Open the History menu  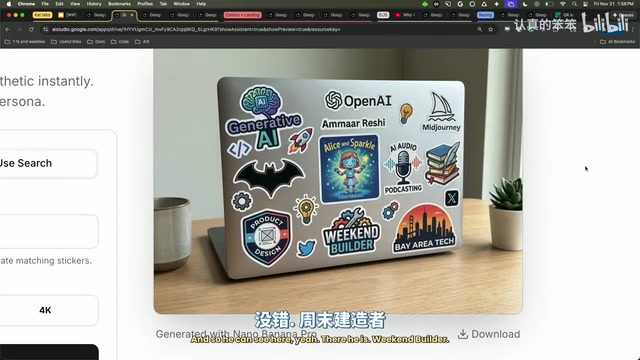[94, 4]
